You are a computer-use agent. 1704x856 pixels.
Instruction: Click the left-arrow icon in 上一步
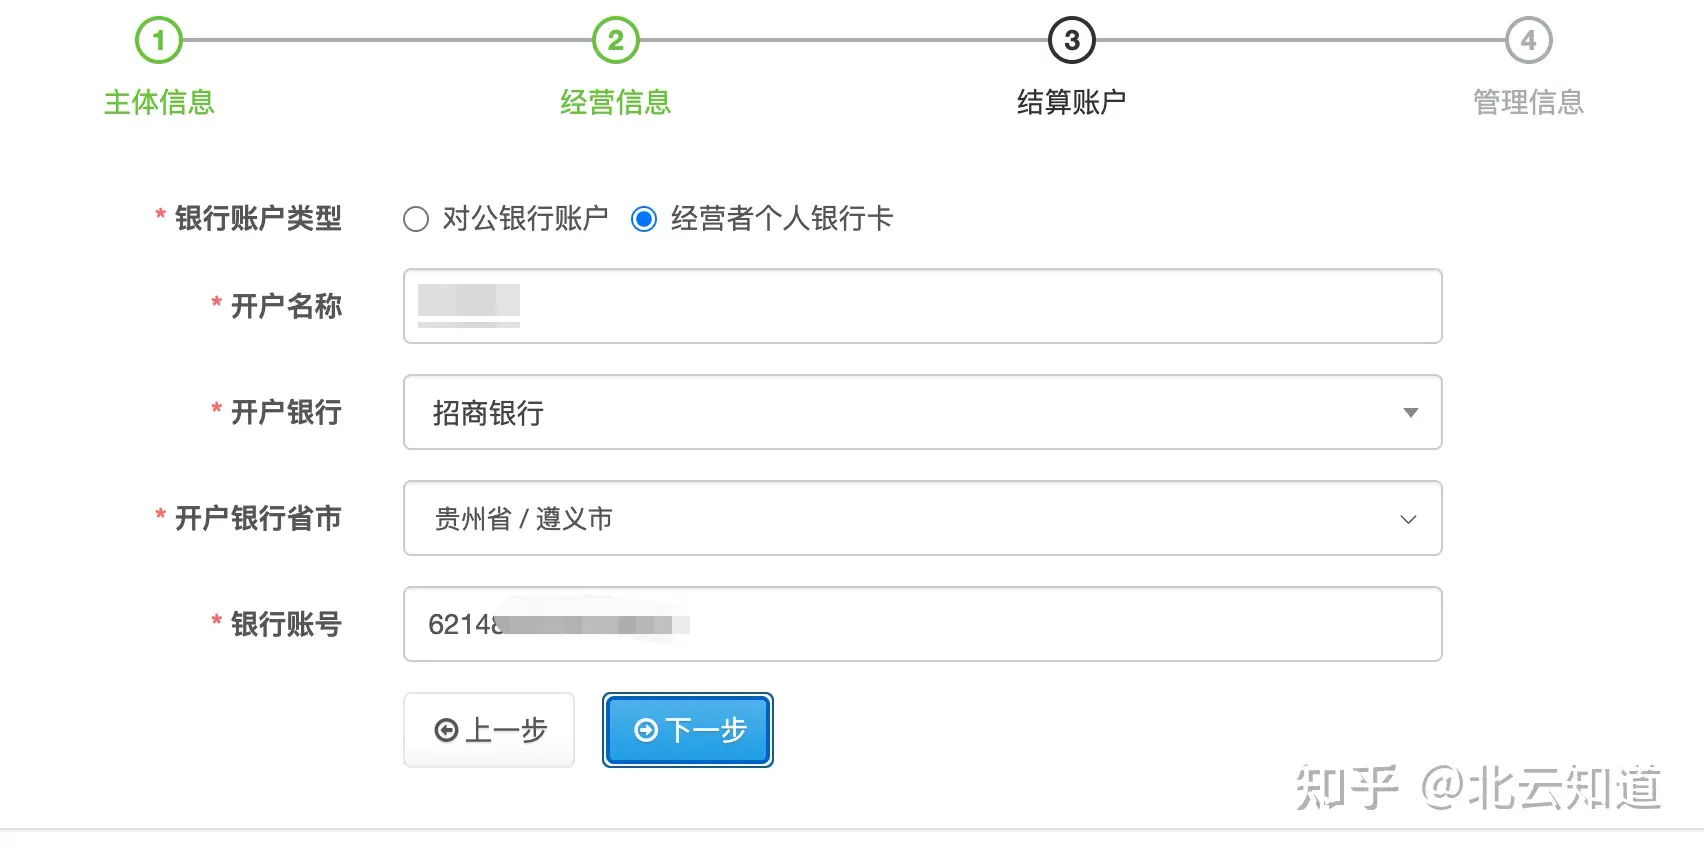click(446, 731)
